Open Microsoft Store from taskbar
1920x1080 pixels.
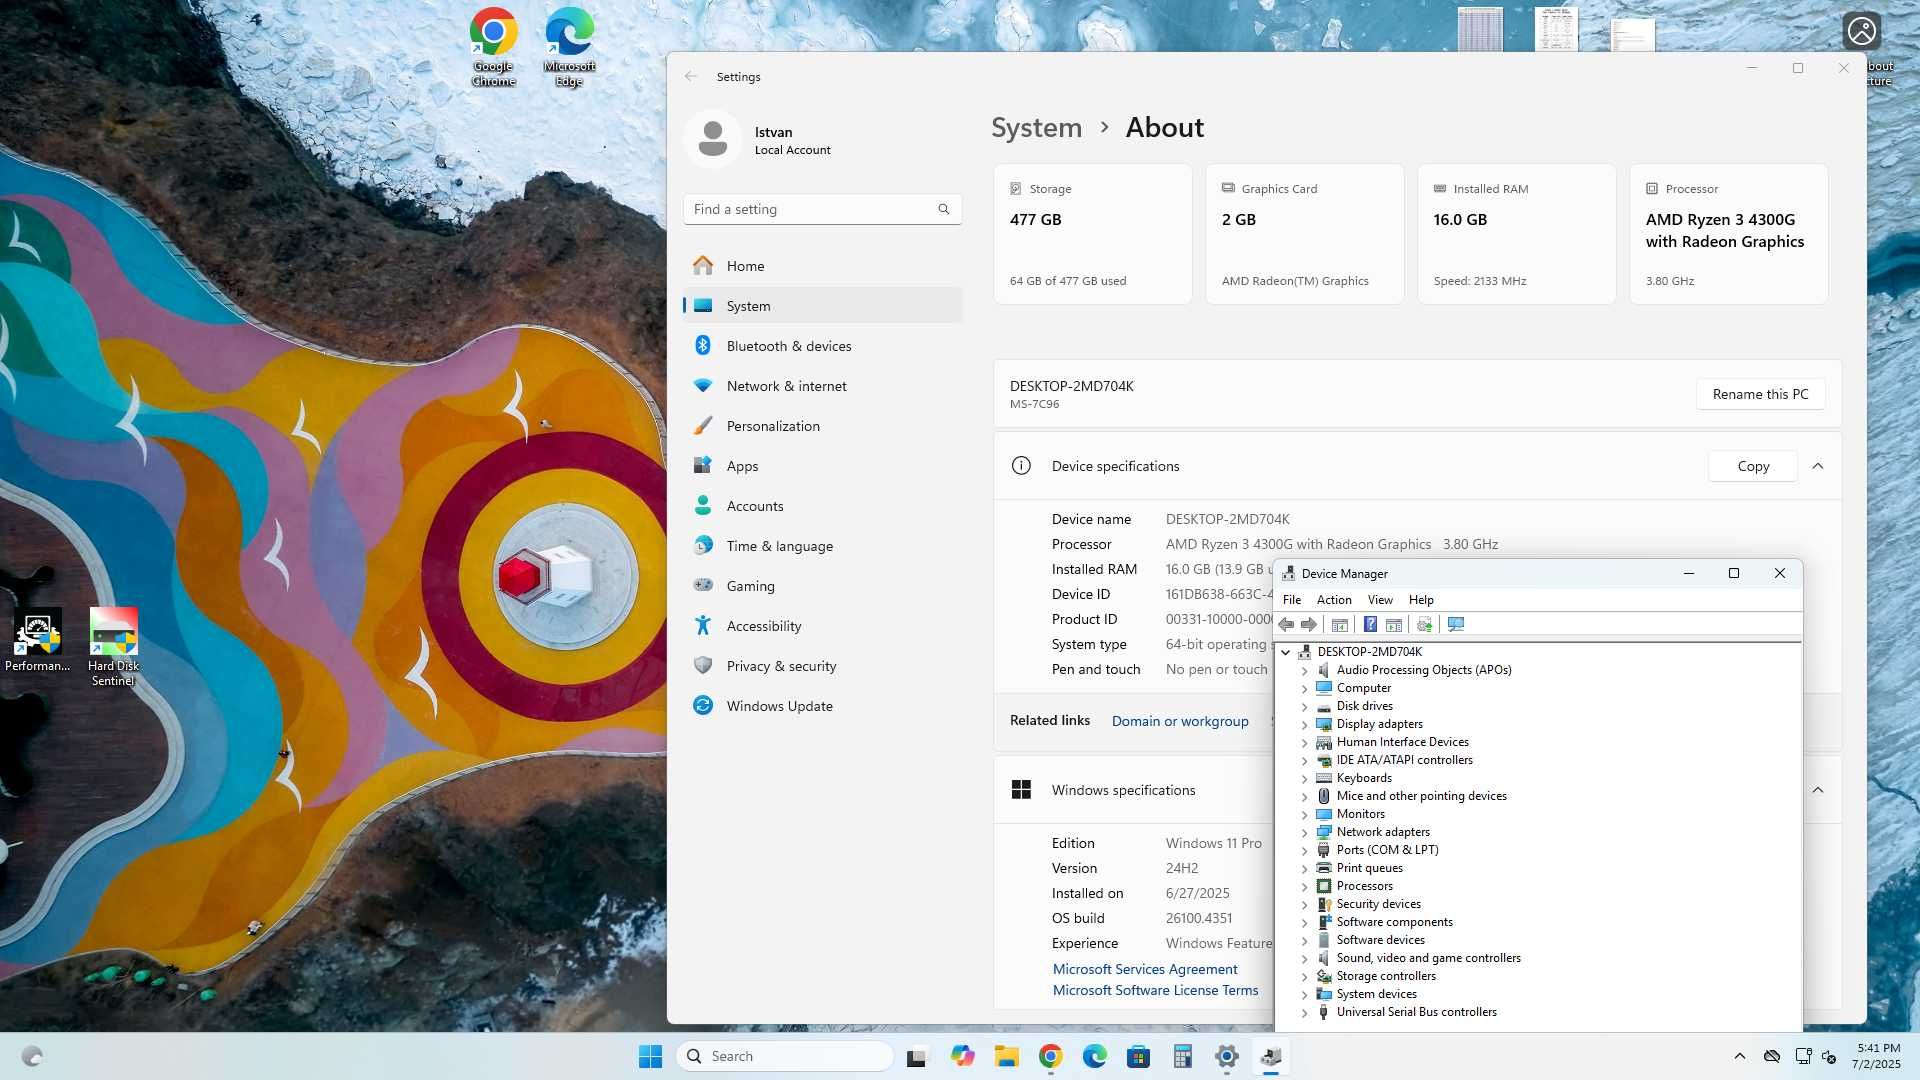(x=1138, y=1056)
